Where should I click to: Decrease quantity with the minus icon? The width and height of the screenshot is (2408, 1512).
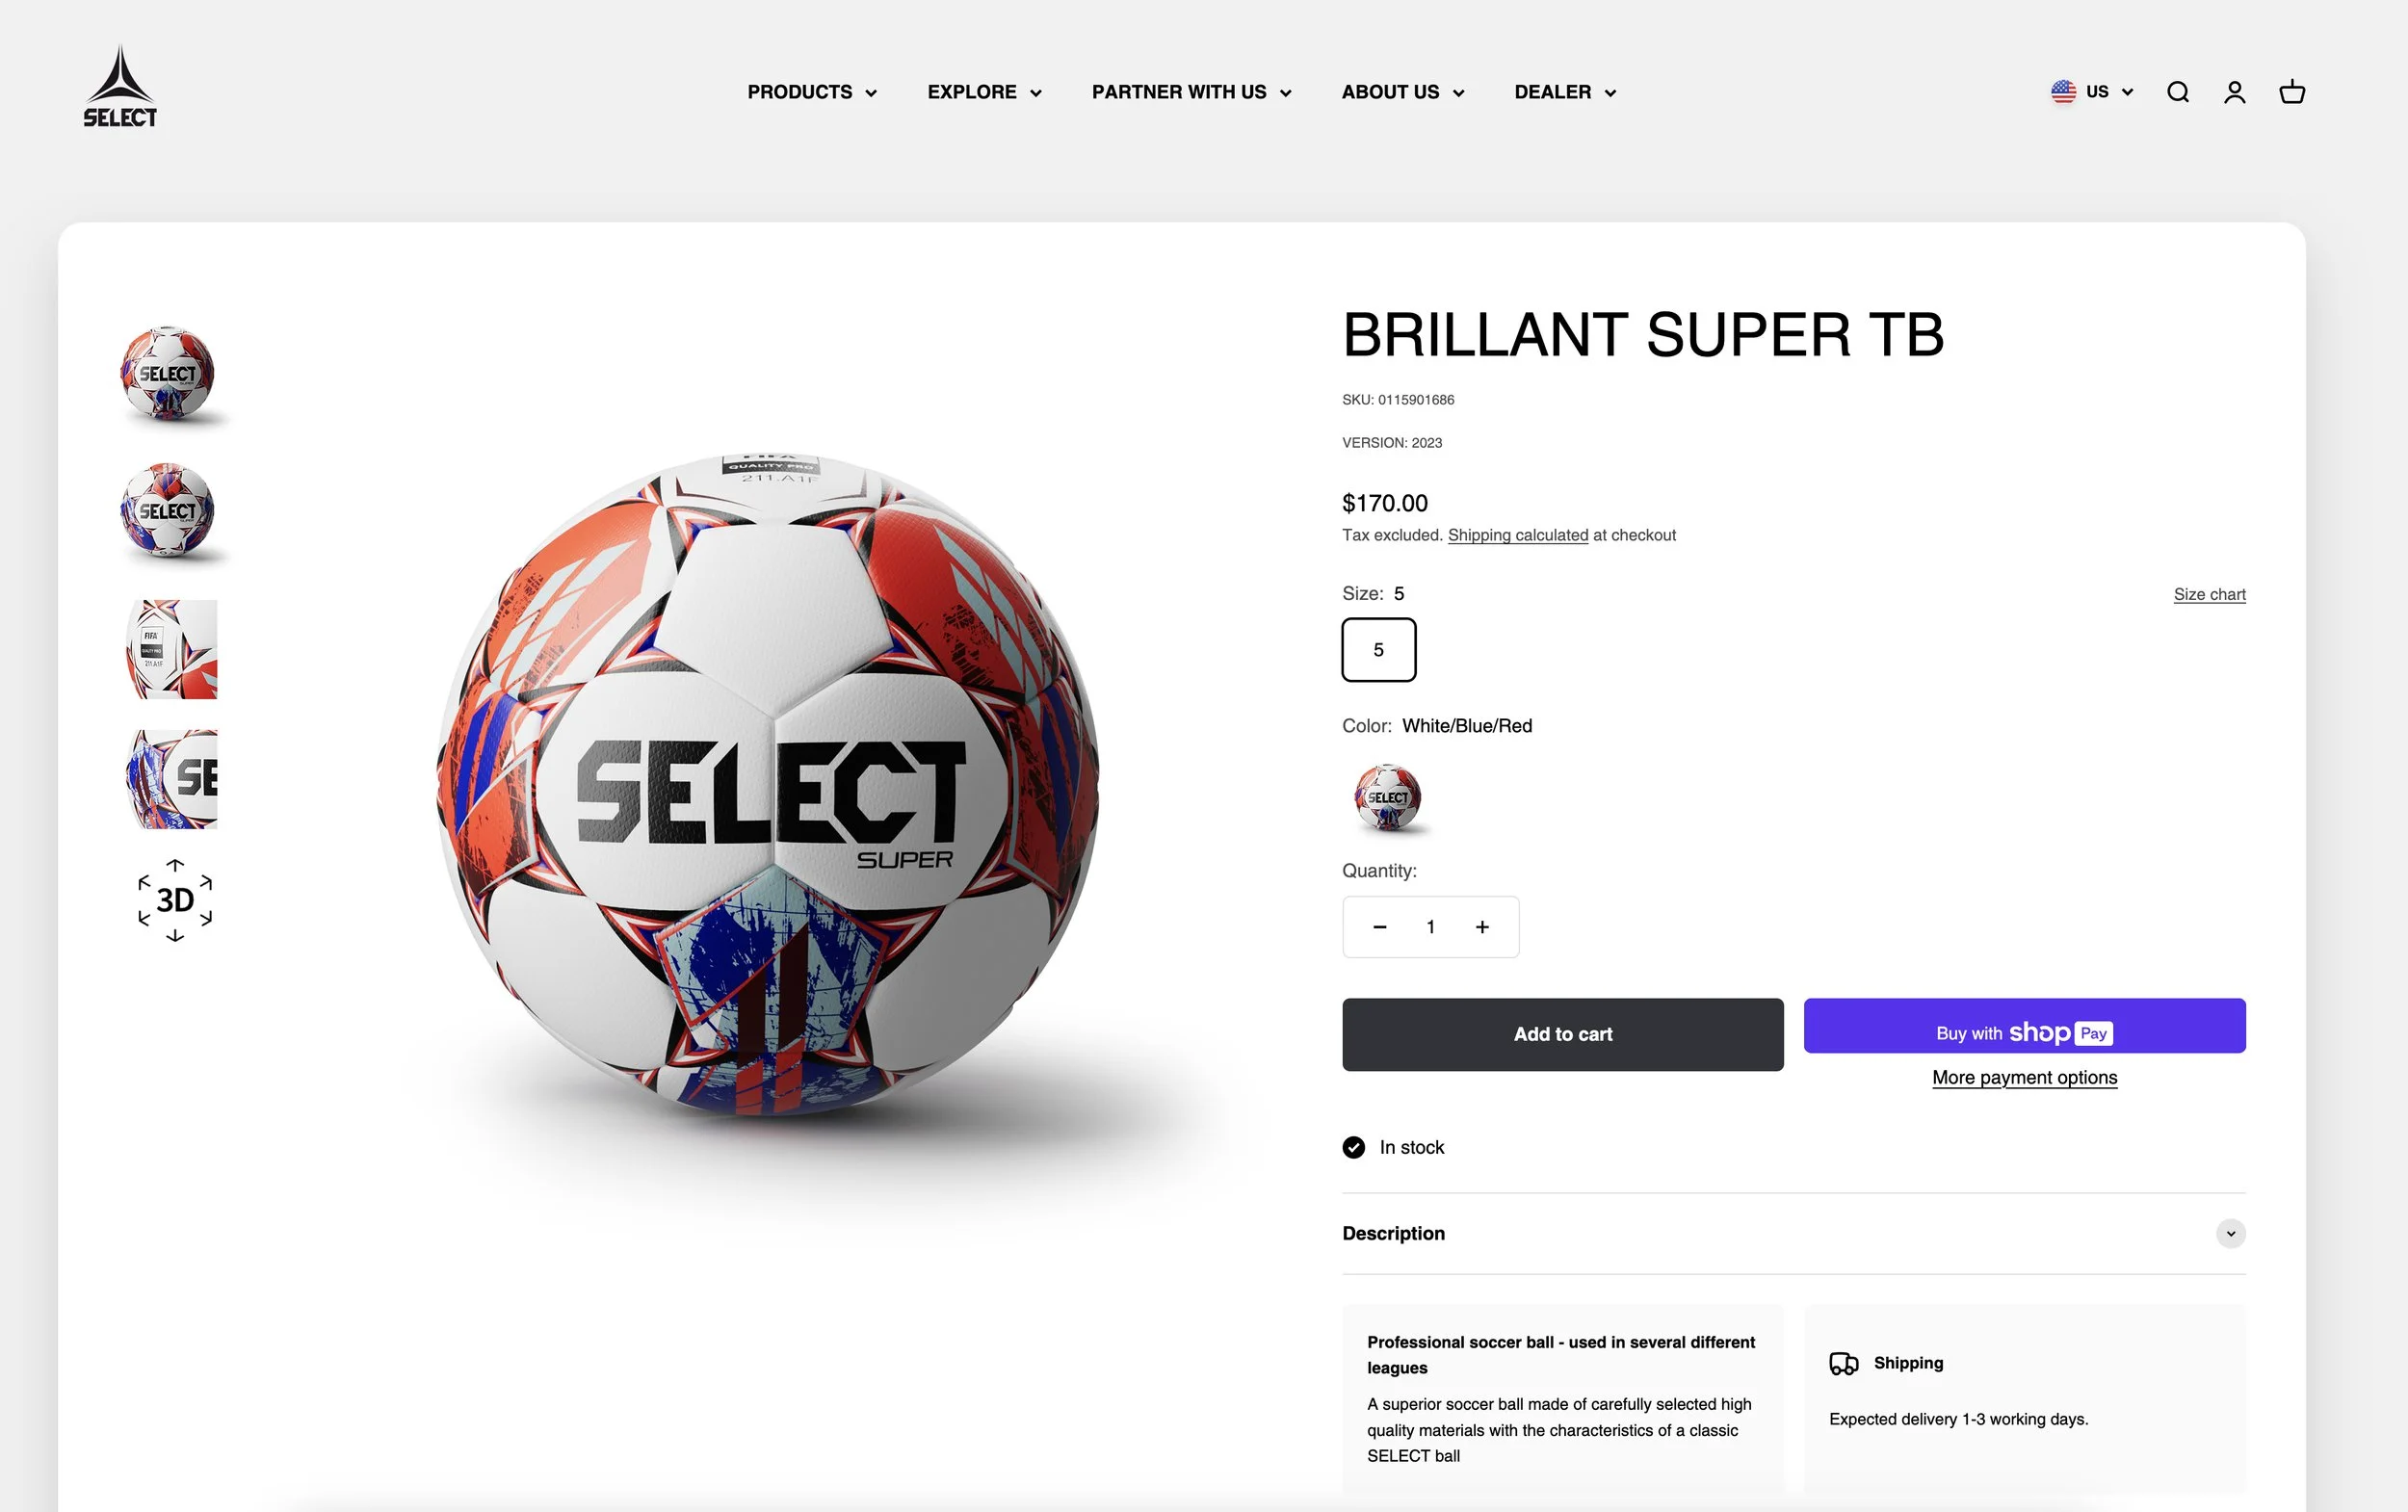(x=1380, y=927)
